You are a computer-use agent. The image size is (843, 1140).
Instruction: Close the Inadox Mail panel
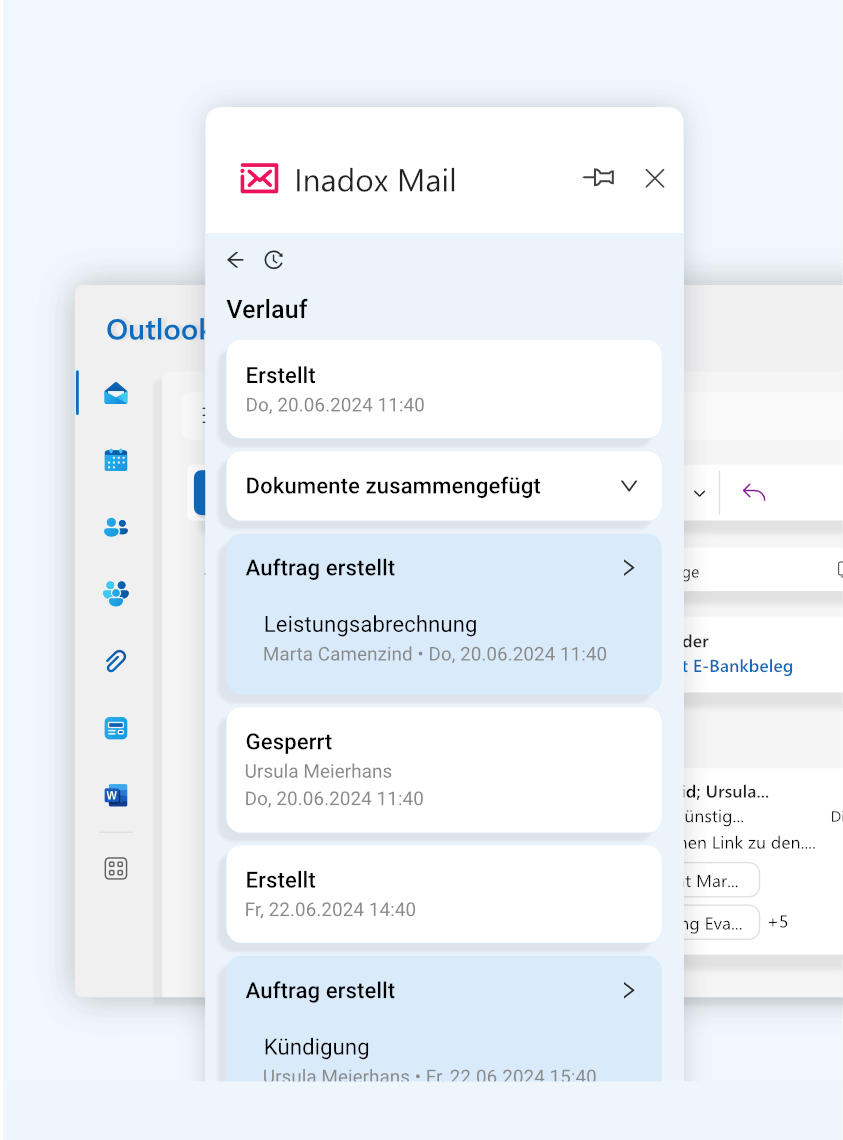pos(655,178)
